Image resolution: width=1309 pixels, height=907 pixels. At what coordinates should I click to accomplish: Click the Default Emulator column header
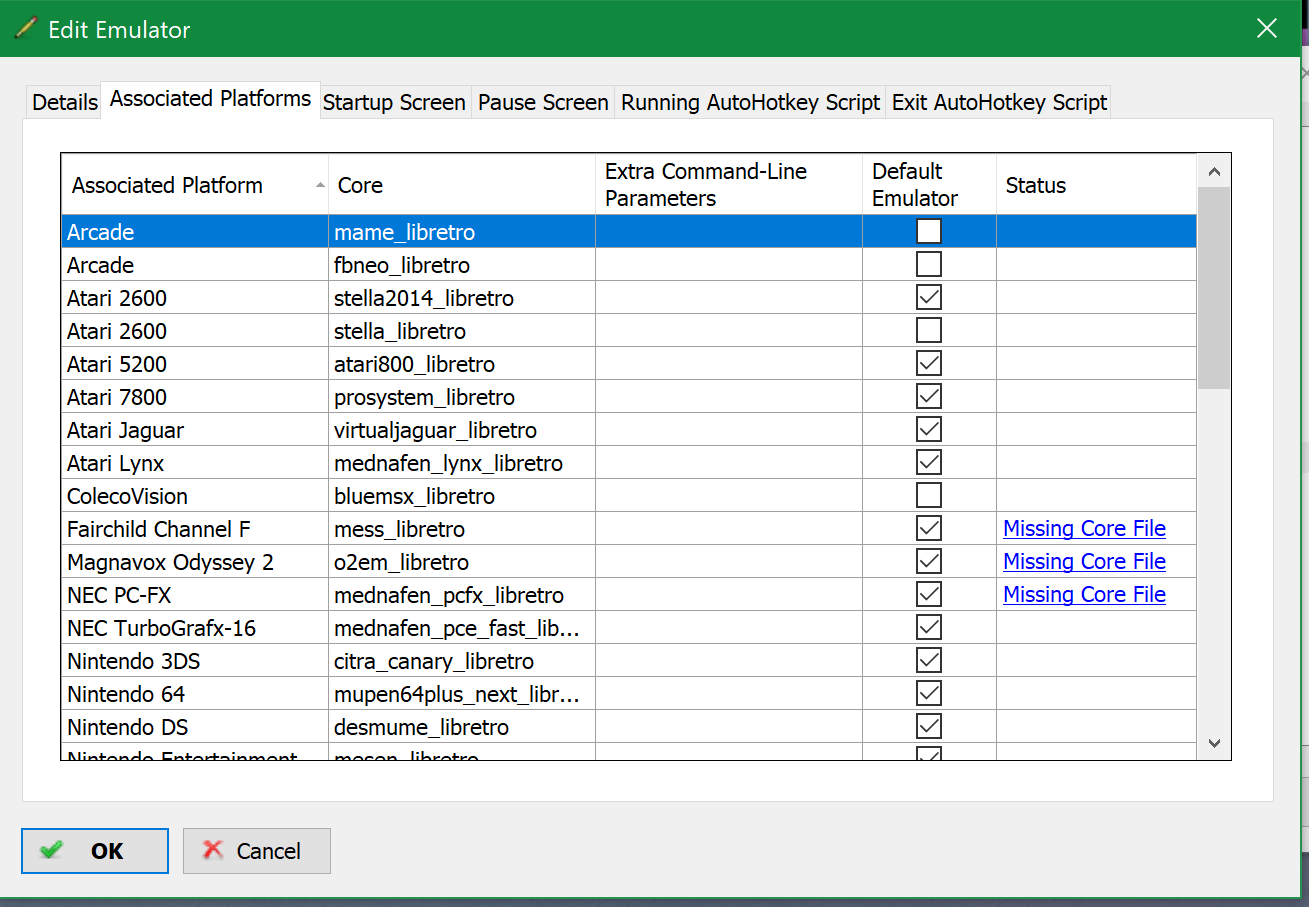pyautogui.click(x=929, y=185)
